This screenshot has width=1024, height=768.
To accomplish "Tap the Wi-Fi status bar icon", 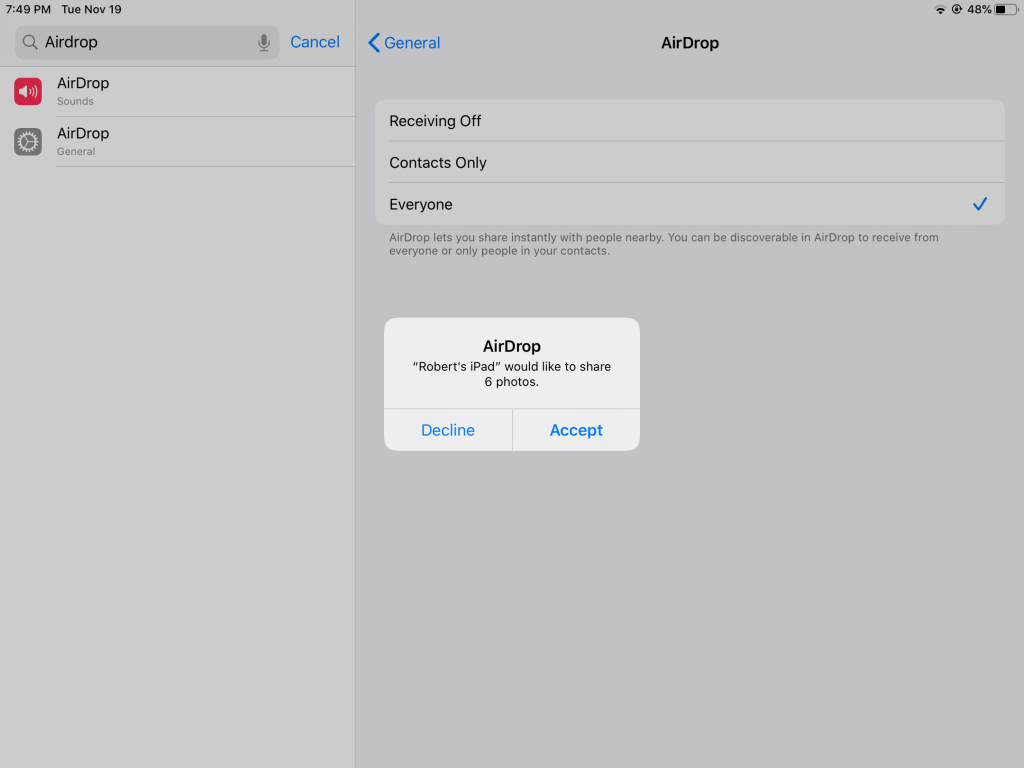I will pos(940,9).
